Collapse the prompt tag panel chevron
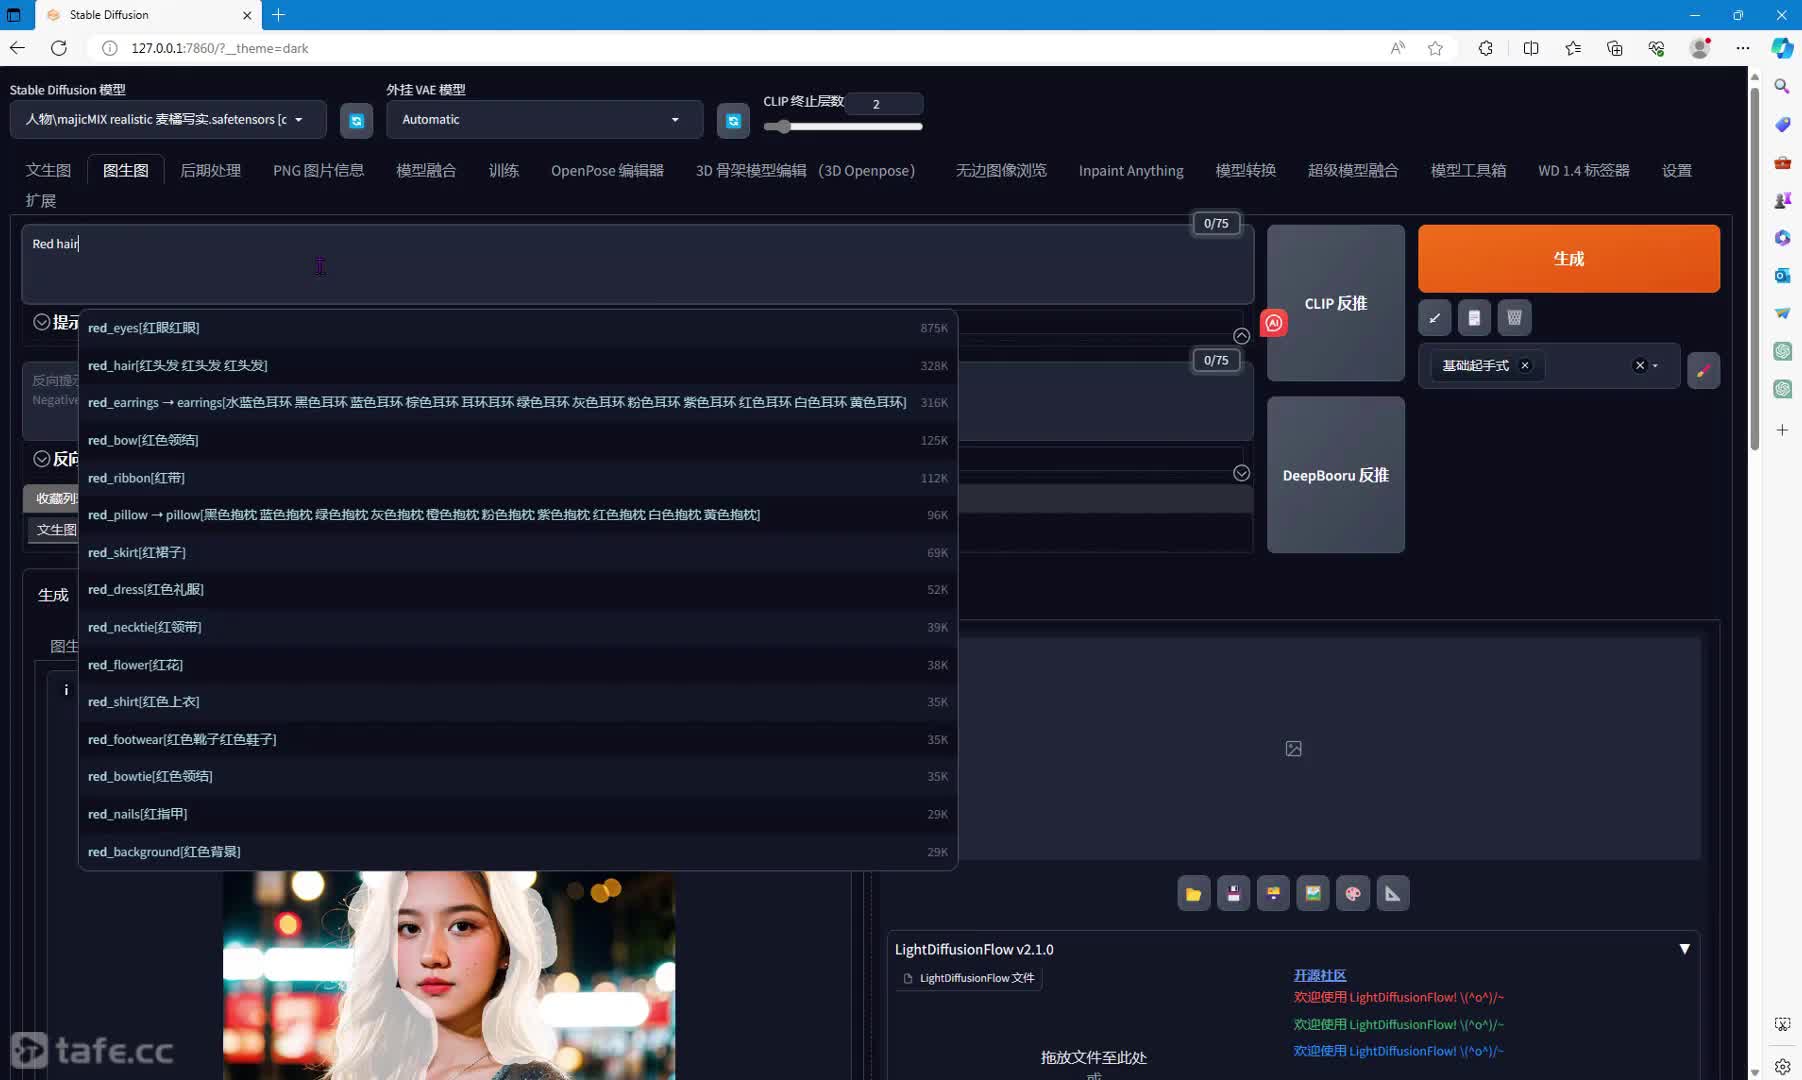 [x=1241, y=336]
